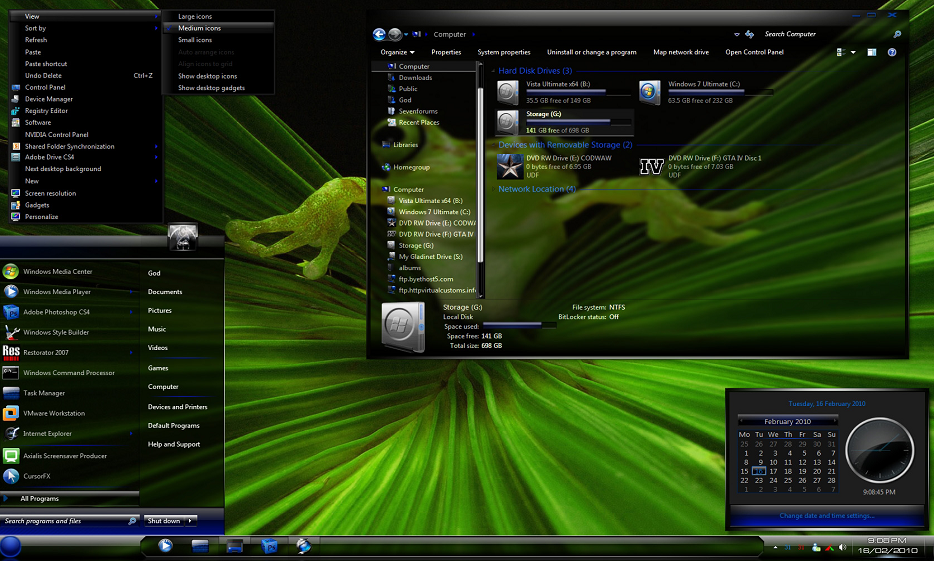Collapse Devices with Removable Storage group
The image size is (934, 561).
pos(494,145)
